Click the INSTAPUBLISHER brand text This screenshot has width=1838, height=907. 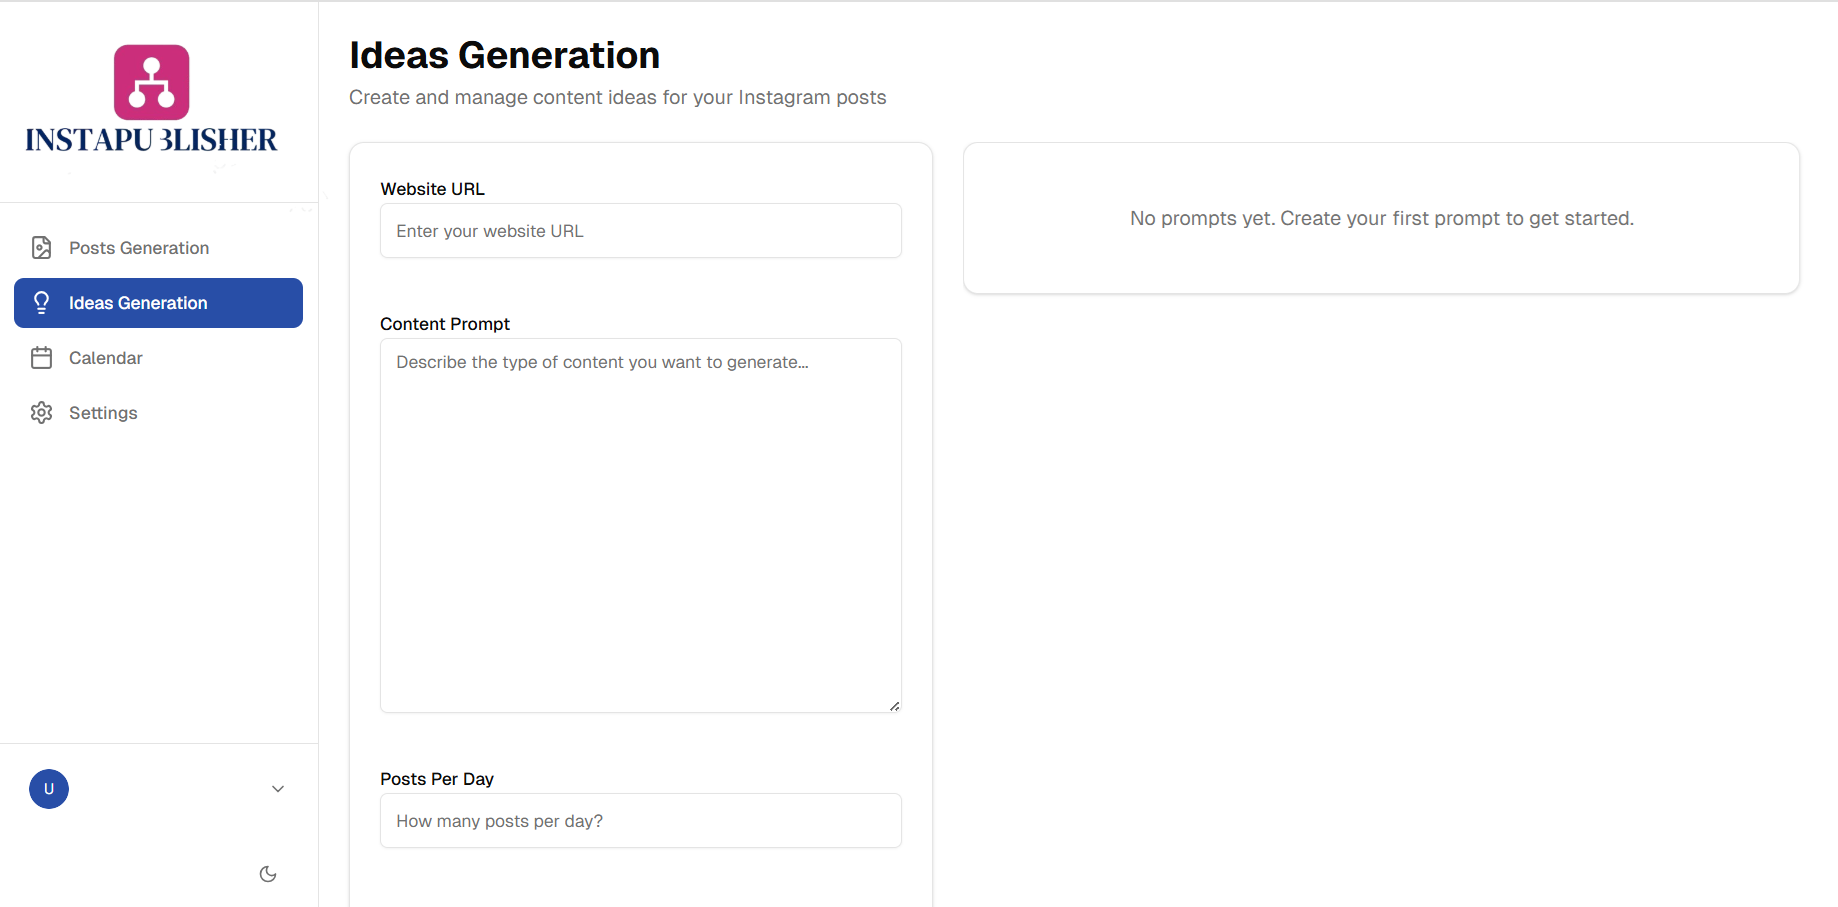(x=151, y=140)
